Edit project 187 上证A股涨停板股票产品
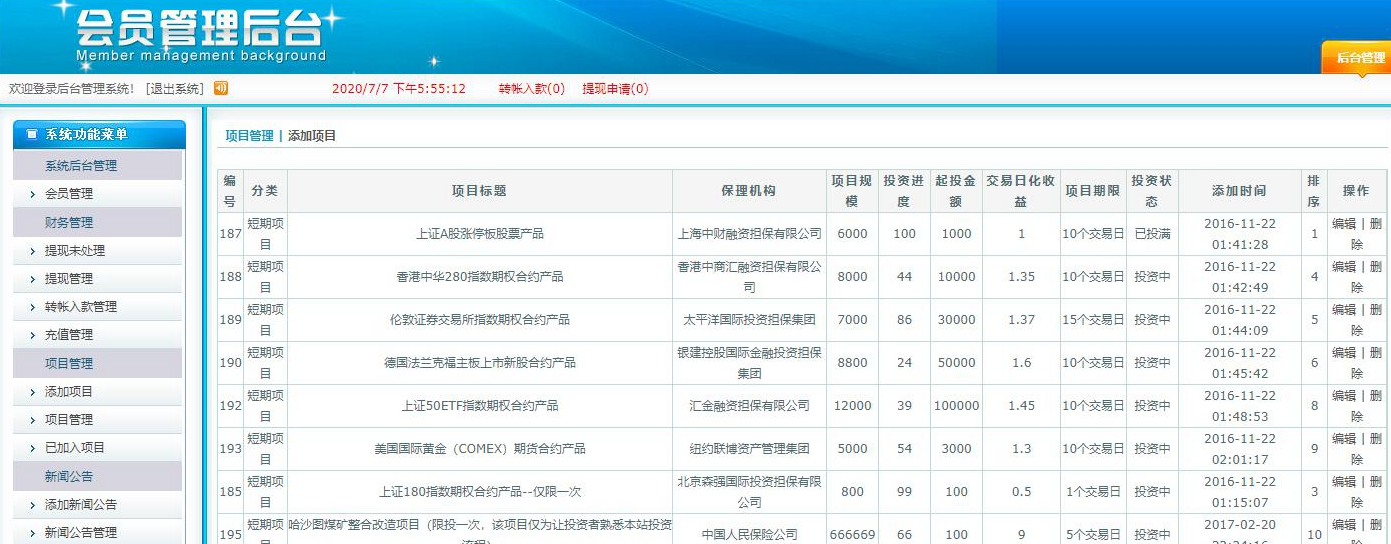The width and height of the screenshot is (1391, 544). (x=1343, y=225)
